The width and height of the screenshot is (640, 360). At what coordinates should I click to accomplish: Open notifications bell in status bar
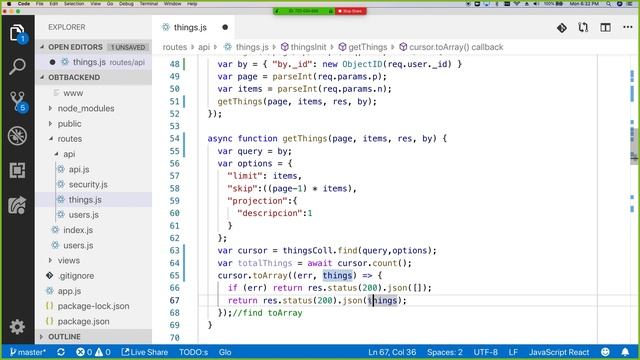pos(625,352)
